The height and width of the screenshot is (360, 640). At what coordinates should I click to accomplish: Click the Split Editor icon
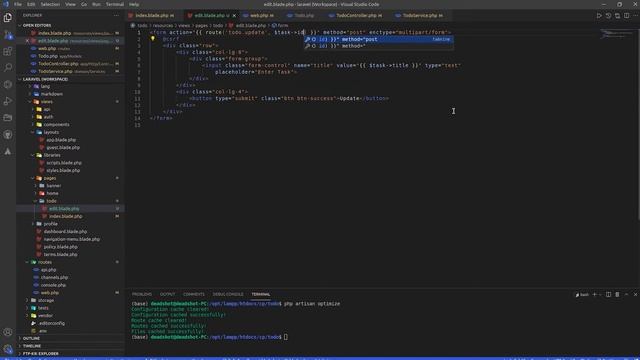click(627, 16)
